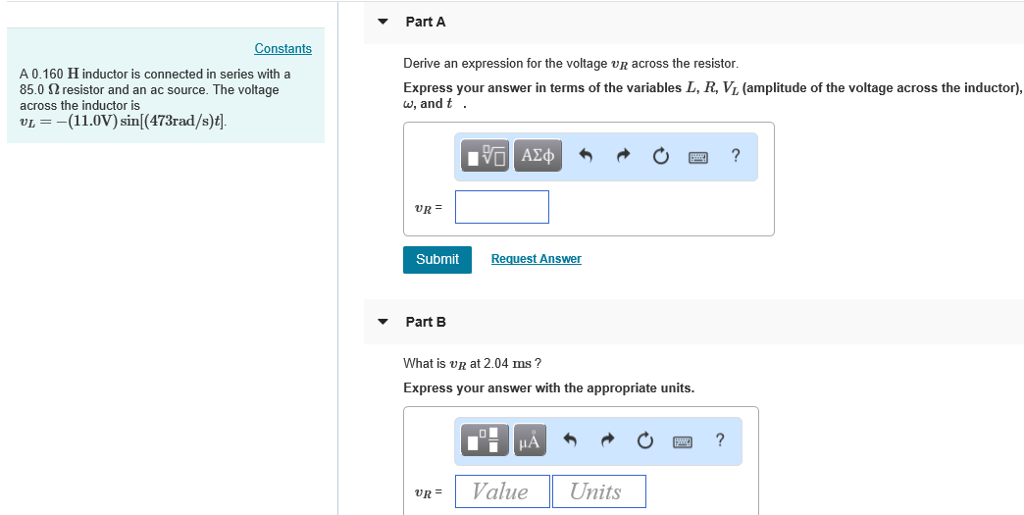Click the Units field in Part B
The image size is (1024, 515).
click(598, 491)
